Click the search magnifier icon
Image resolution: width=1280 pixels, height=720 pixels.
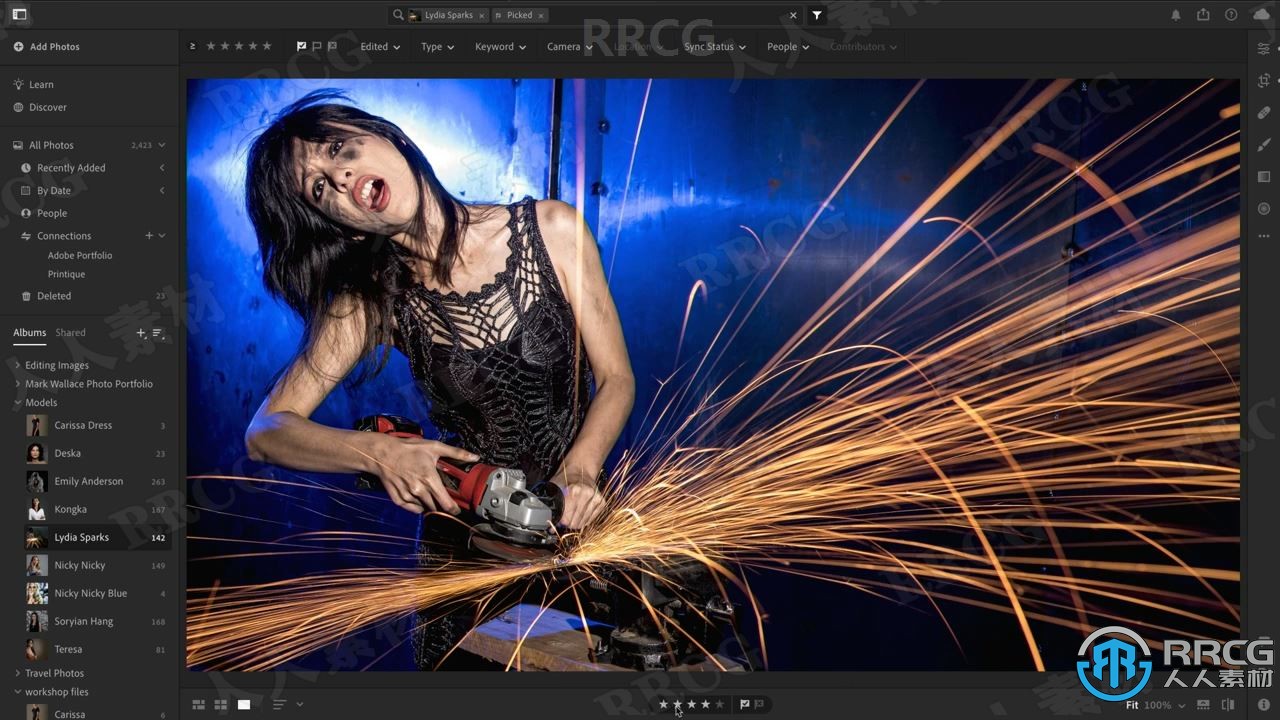pyautogui.click(x=398, y=15)
